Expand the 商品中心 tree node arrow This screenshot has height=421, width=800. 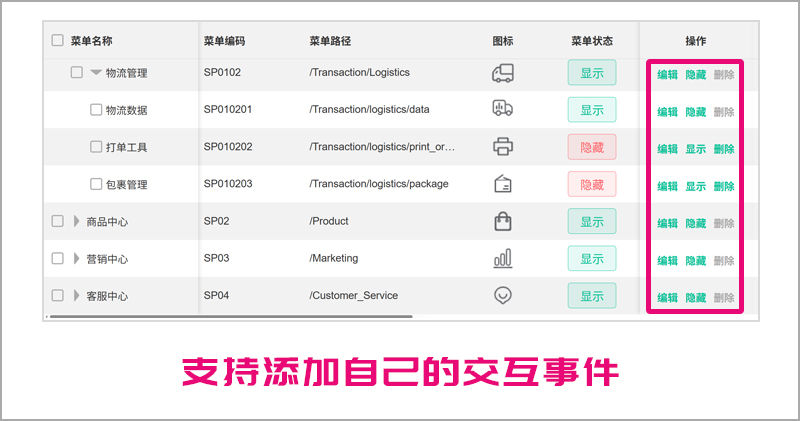[x=77, y=221]
